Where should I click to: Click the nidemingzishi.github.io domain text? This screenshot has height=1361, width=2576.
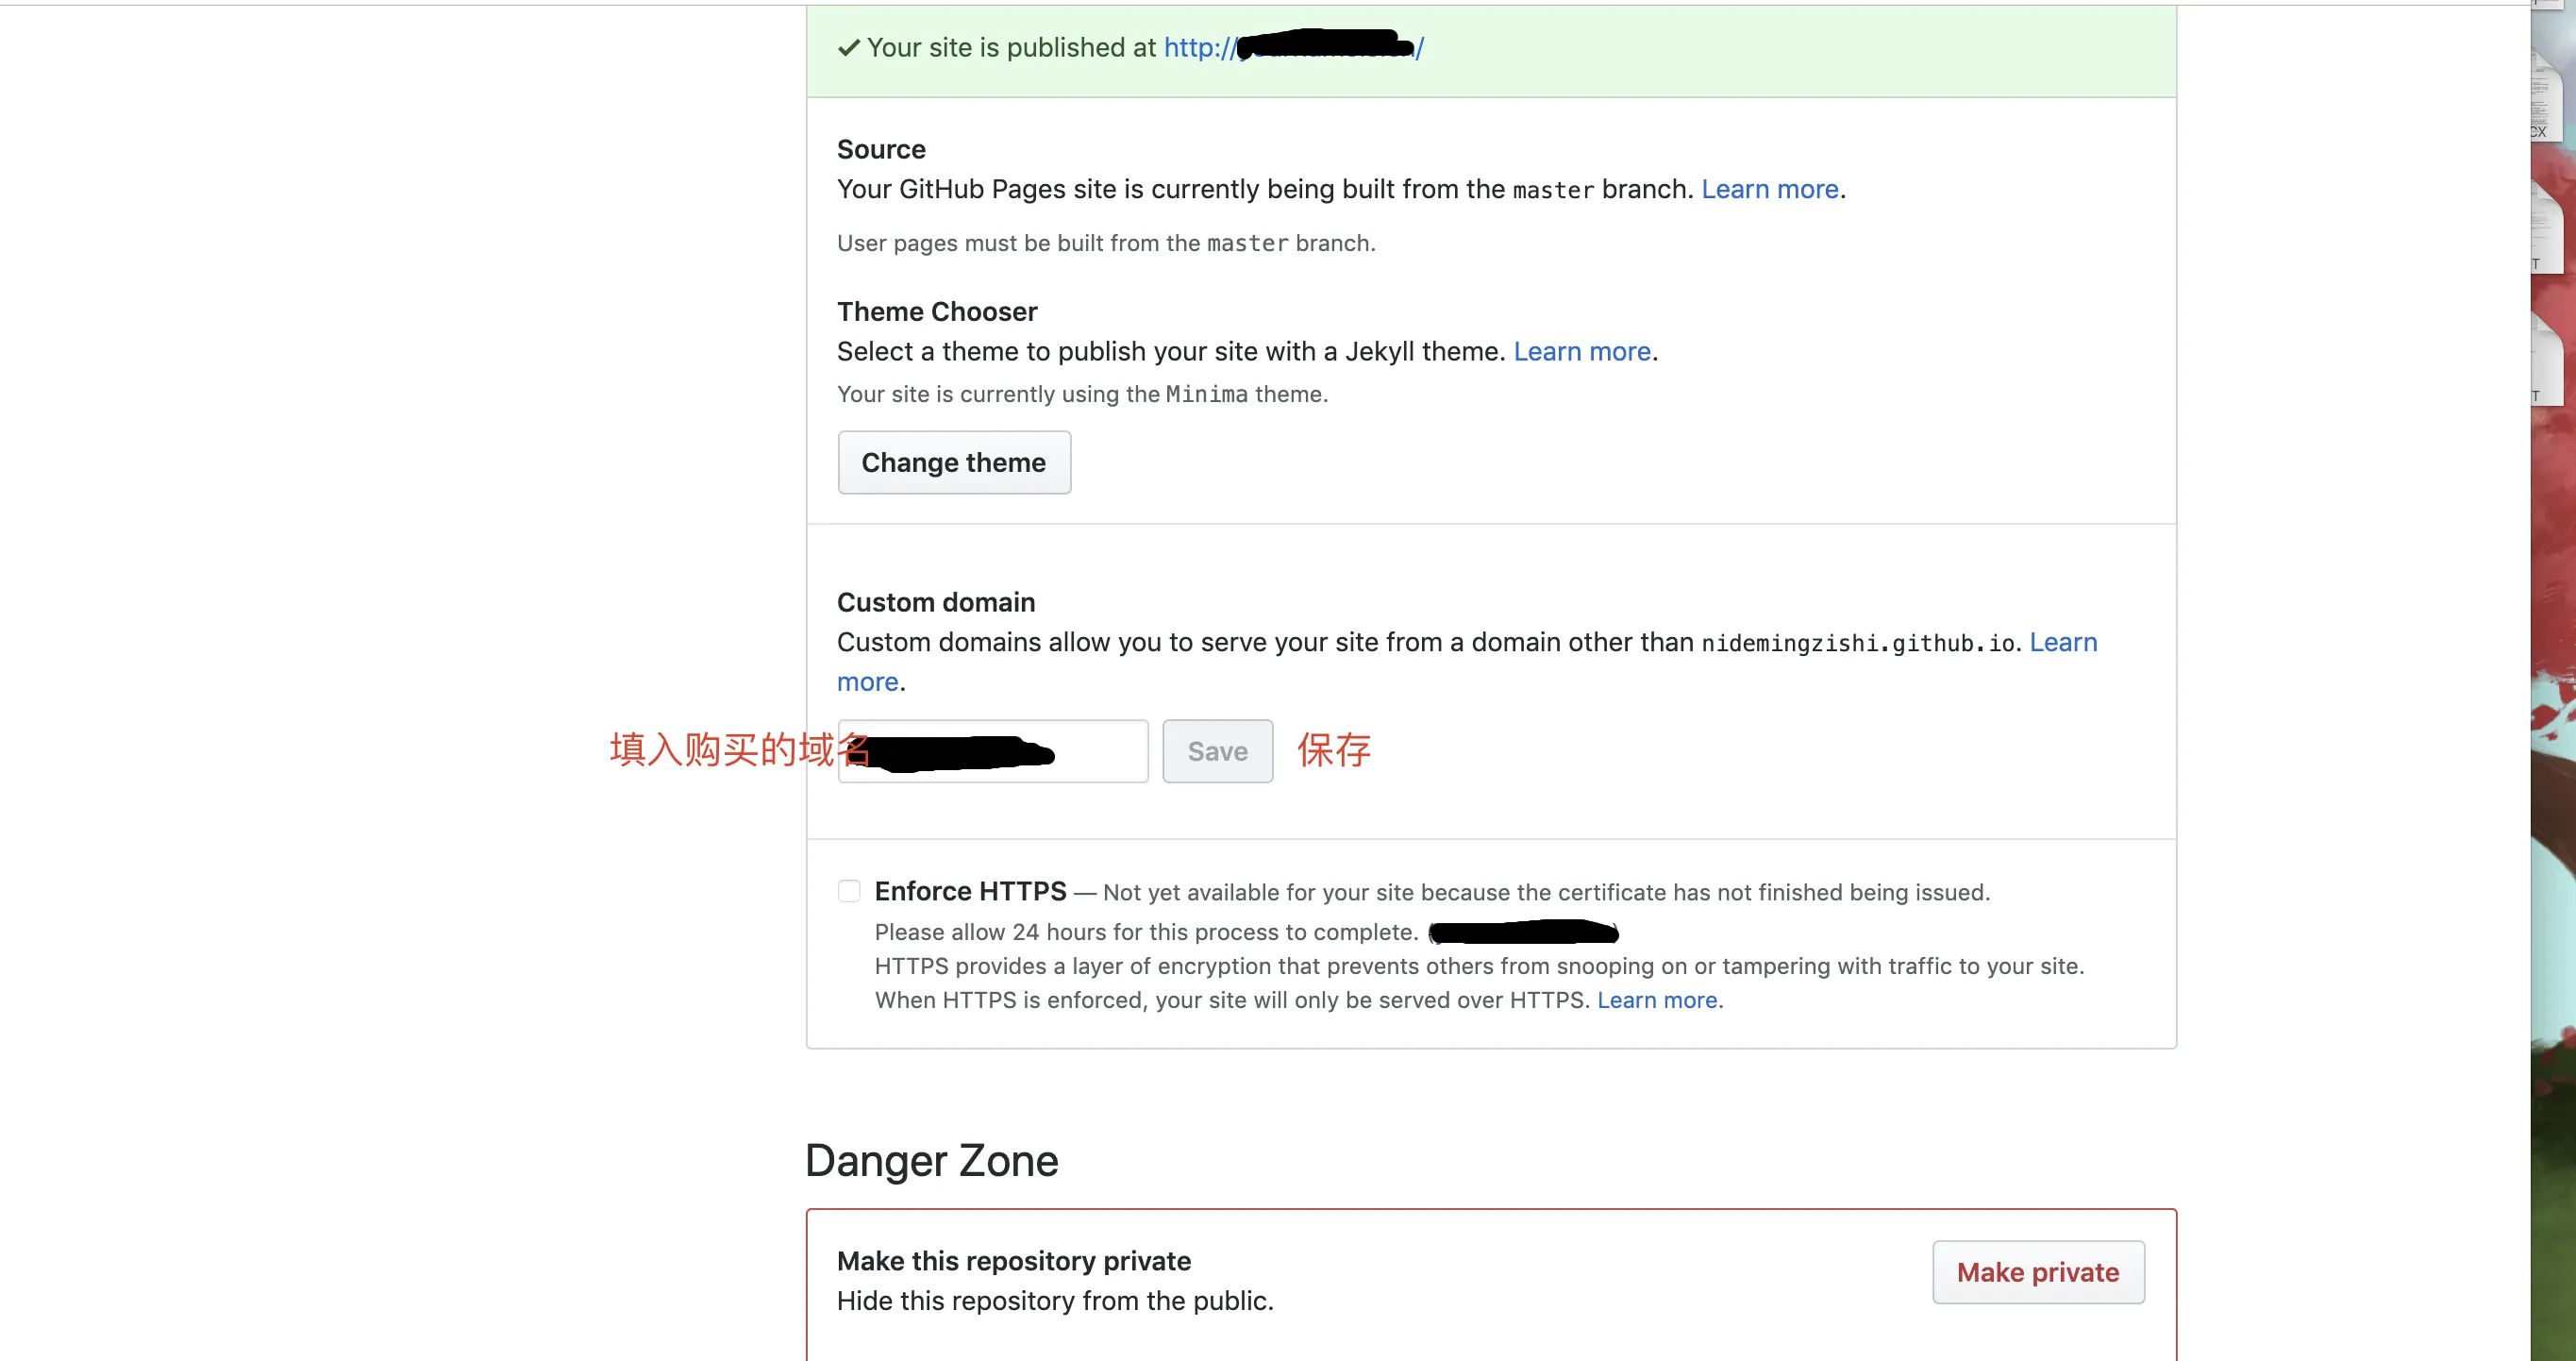[1858, 643]
